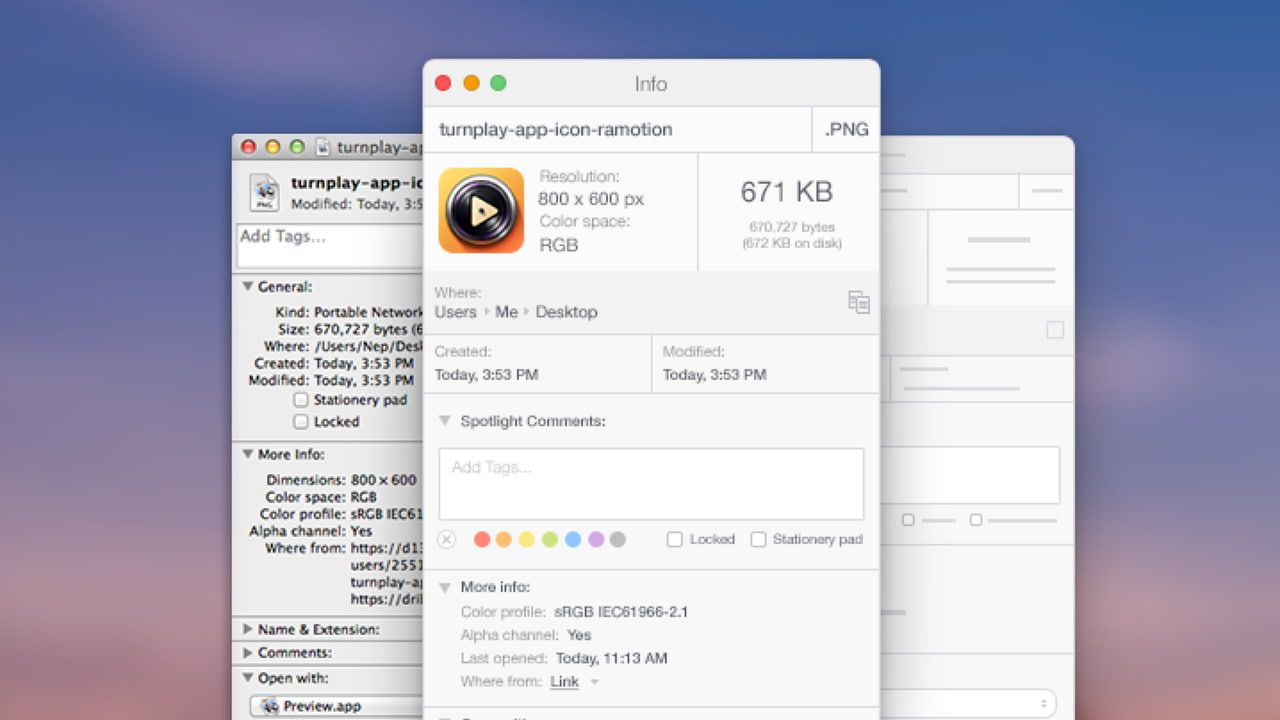Collapse the More Info section in old window

click(247, 454)
